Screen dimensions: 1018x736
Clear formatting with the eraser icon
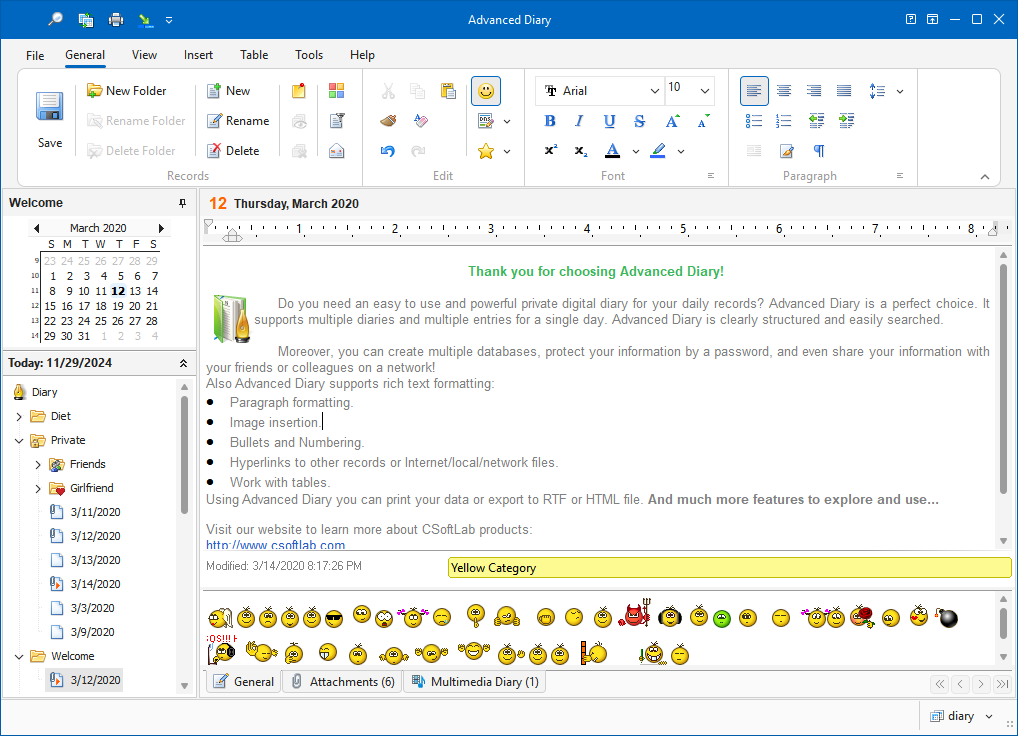420,121
